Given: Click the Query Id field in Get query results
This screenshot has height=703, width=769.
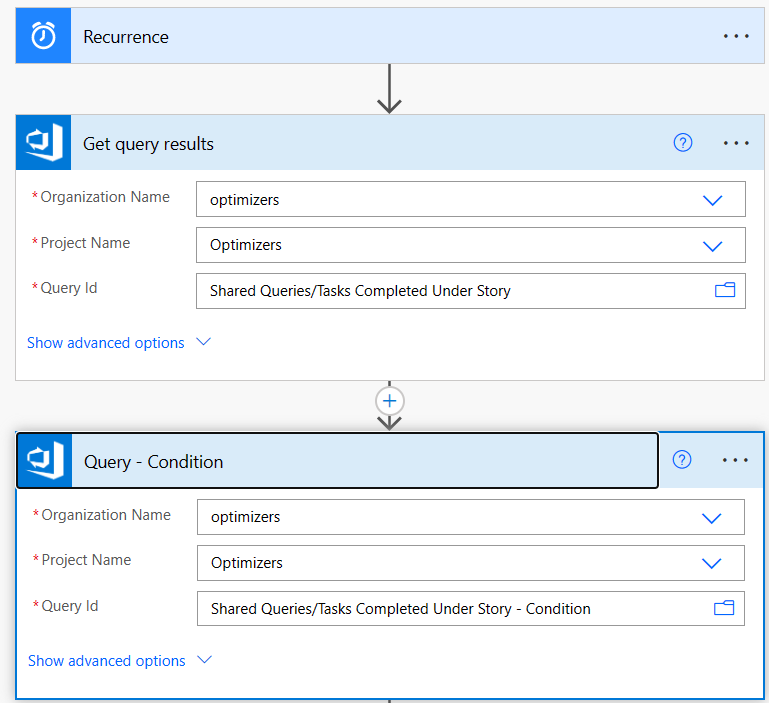Looking at the screenshot, I should coord(450,291).
